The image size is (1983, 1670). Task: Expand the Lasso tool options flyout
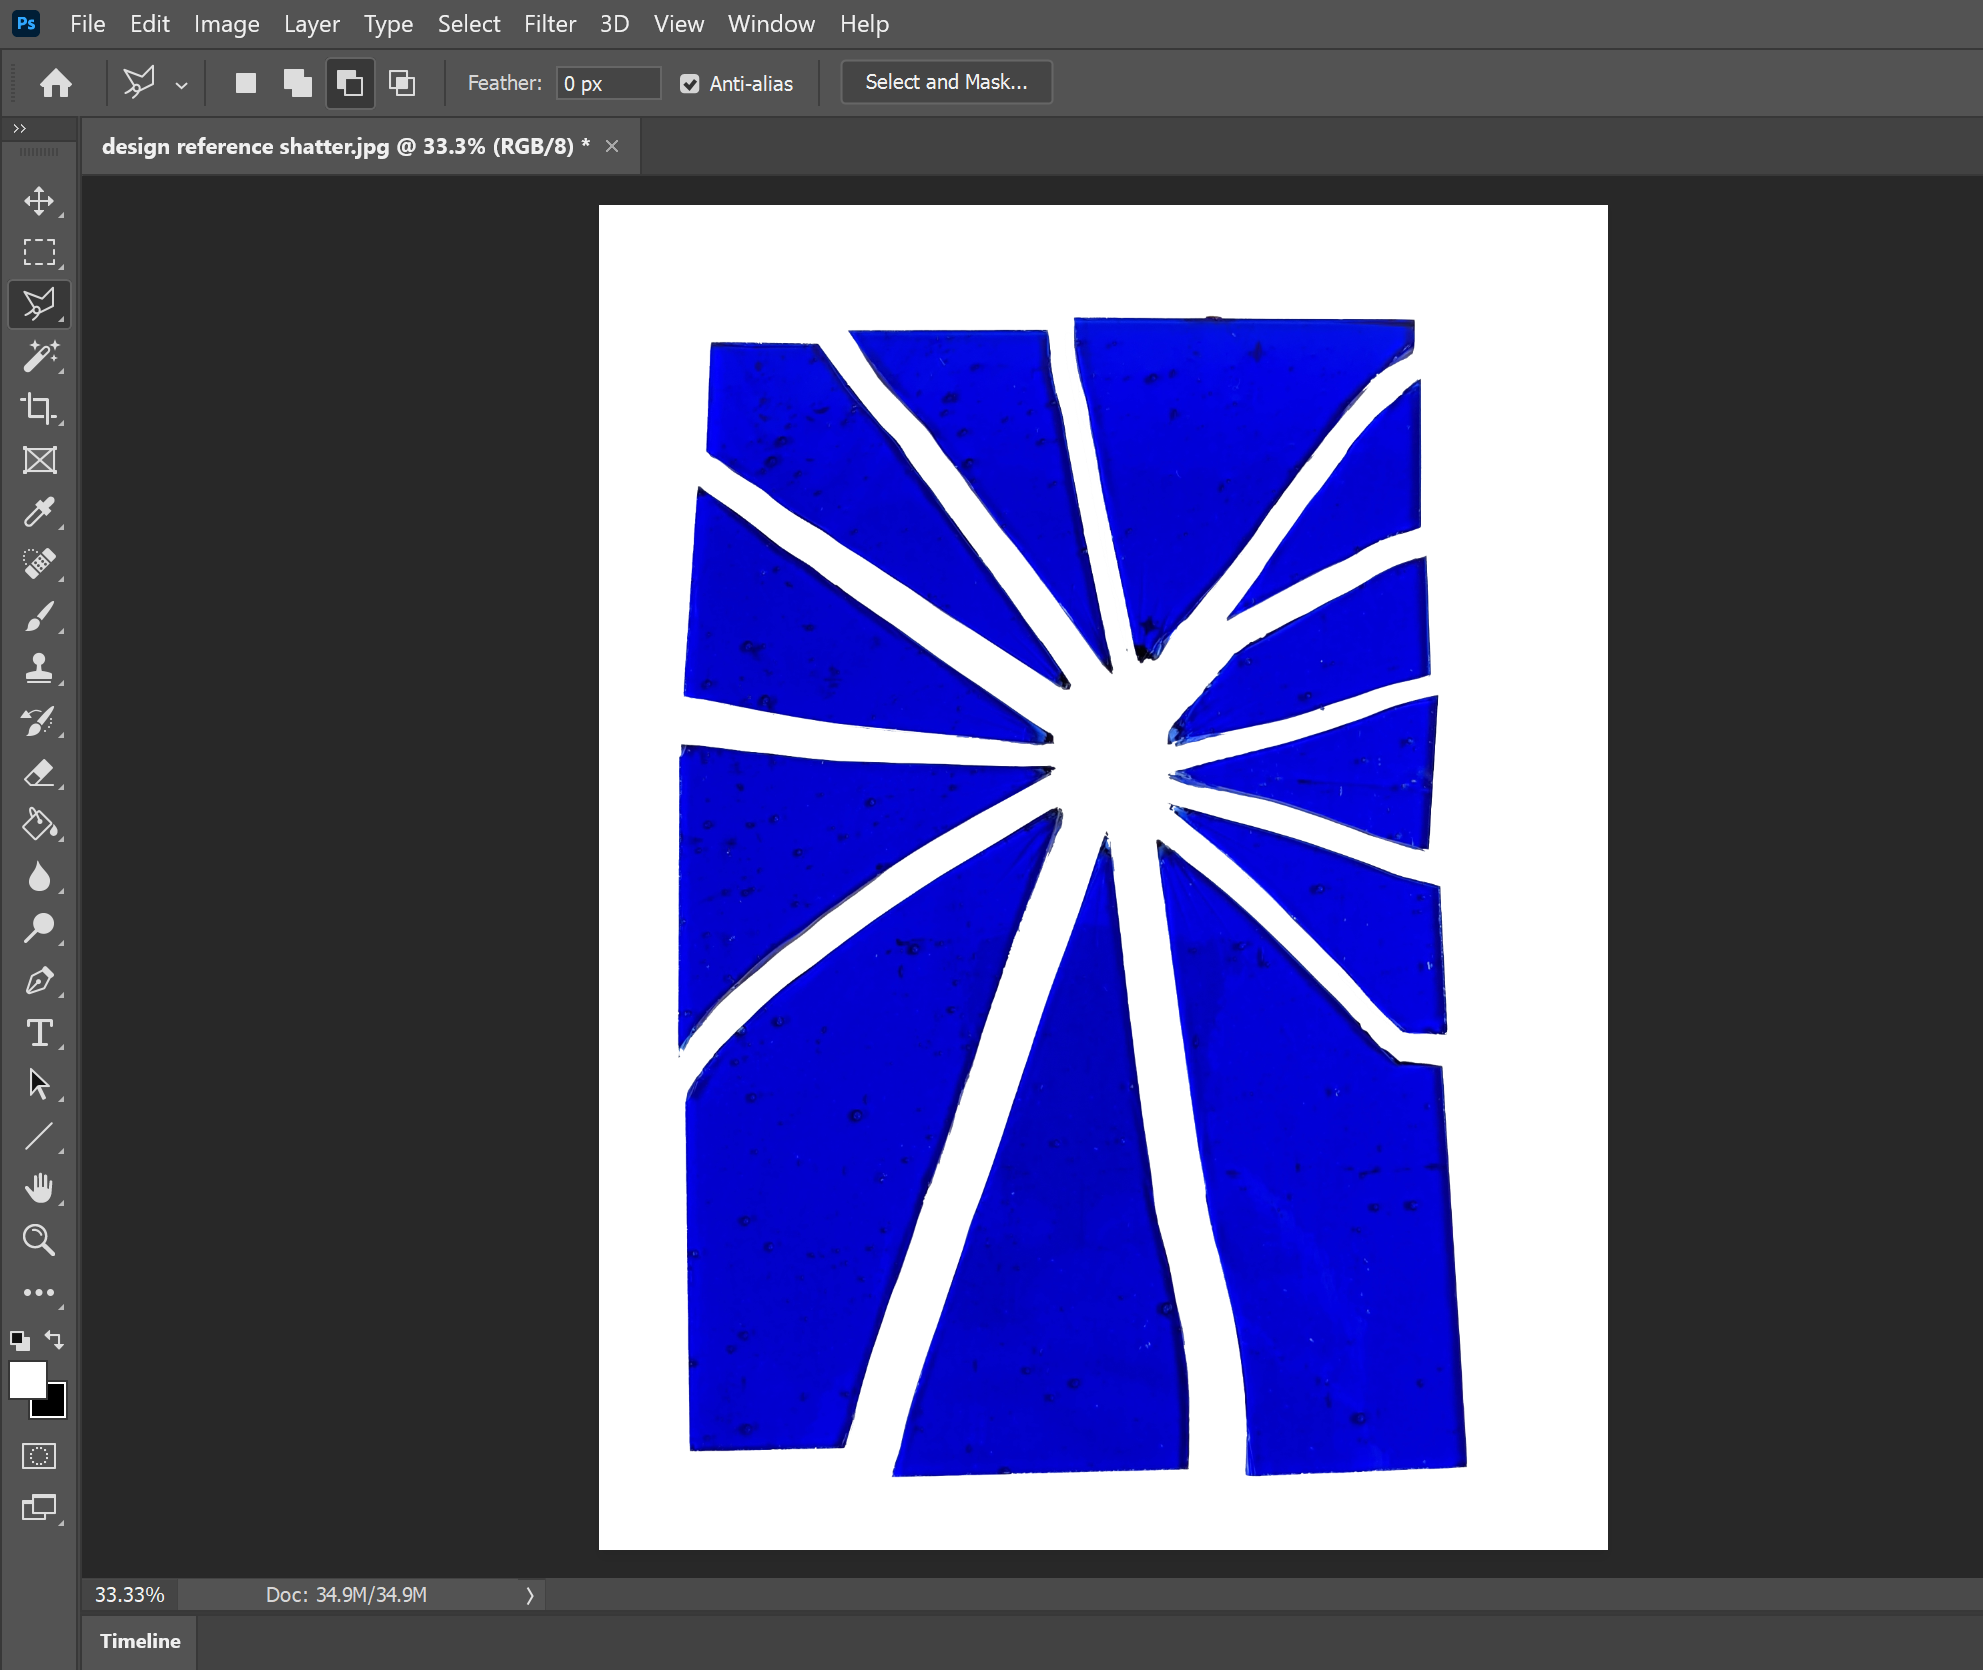(181, 85)
